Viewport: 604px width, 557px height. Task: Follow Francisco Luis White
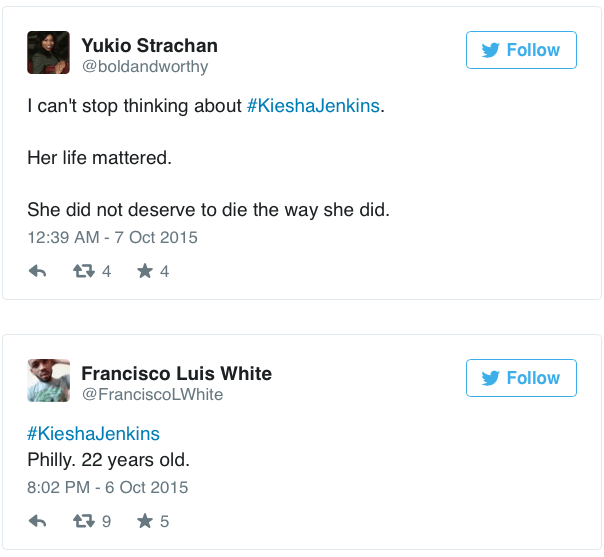(521, 378)
